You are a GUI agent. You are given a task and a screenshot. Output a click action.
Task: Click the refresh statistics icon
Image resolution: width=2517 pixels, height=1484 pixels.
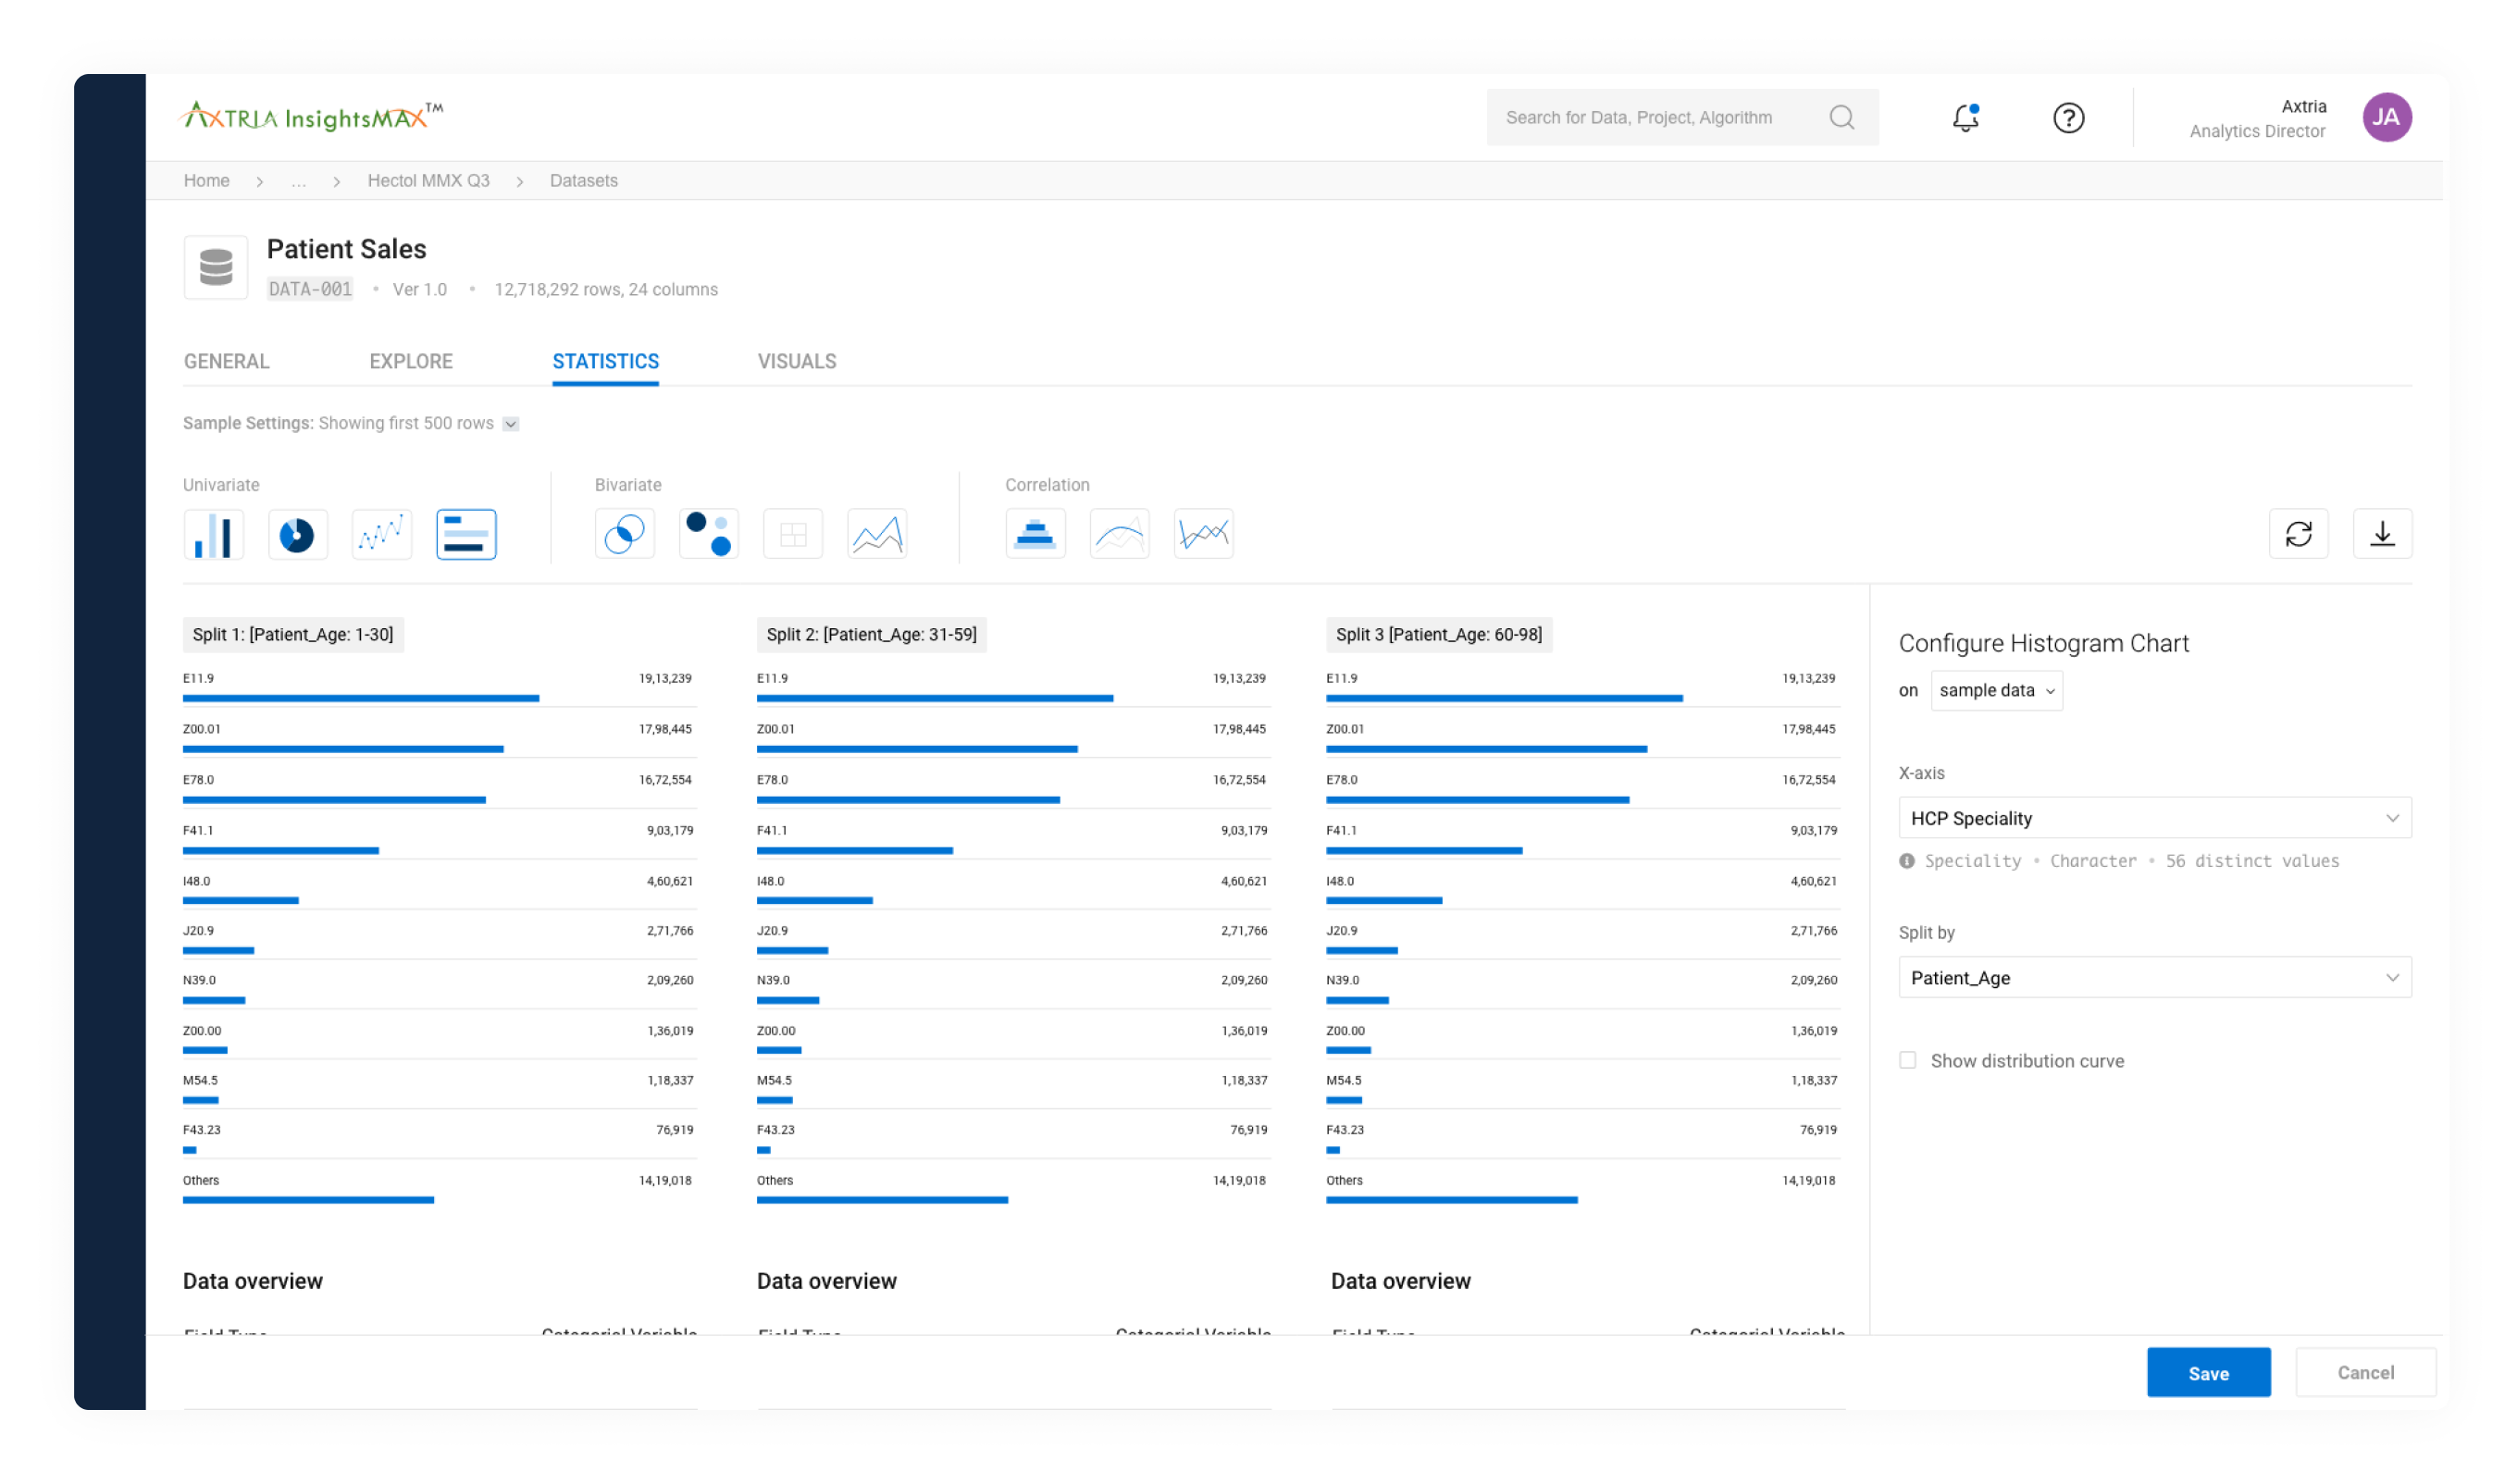point(2299,534)
